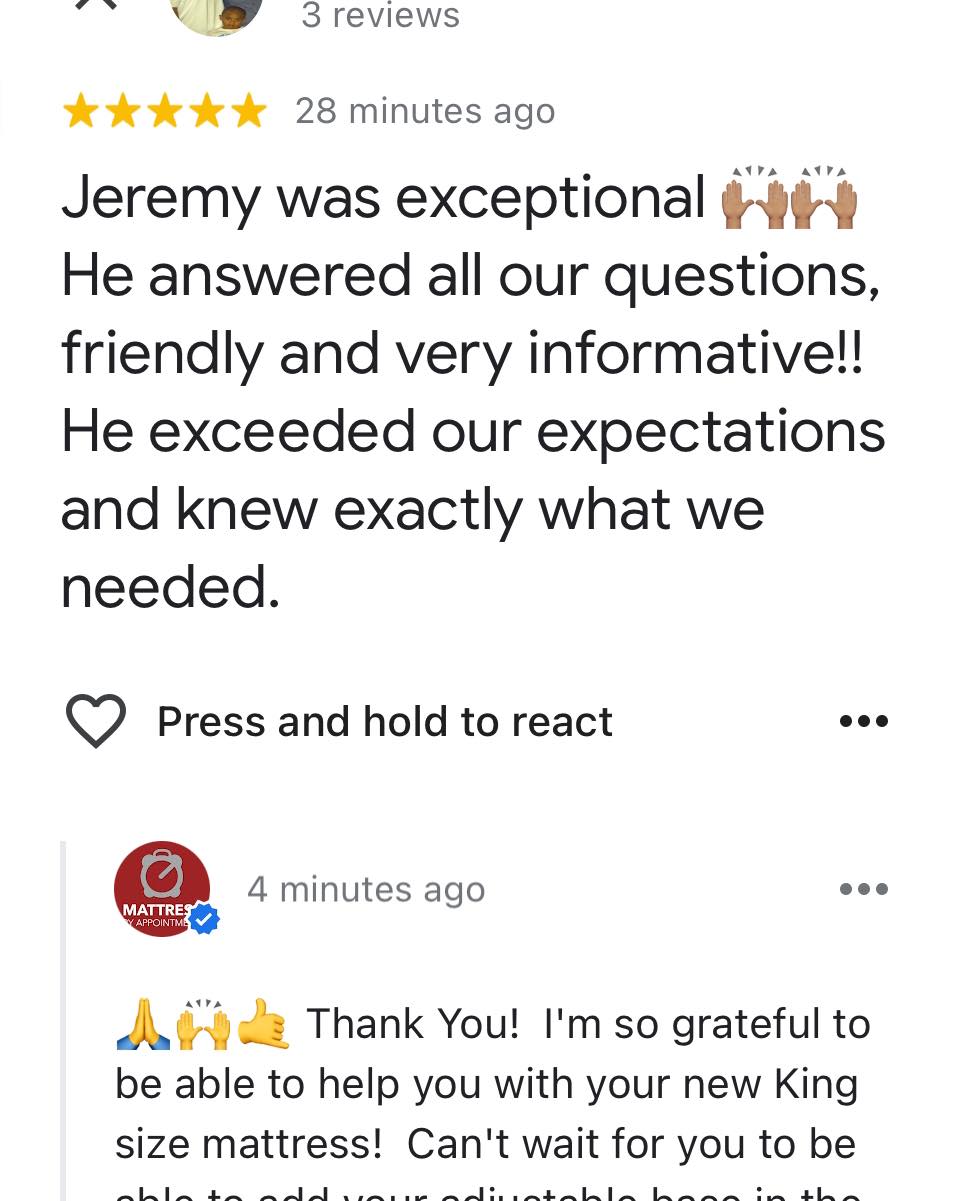
Task: Tap "Press and hold to react" label
Action: [x=385, y=721]
